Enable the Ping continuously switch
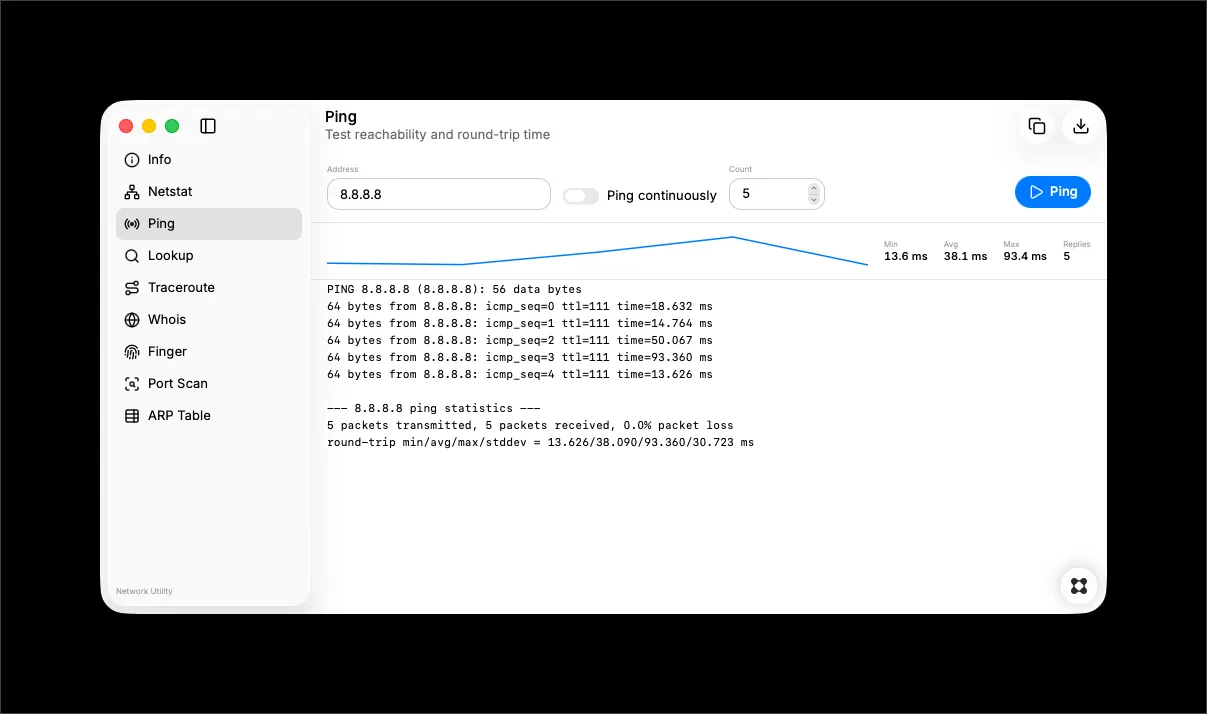The height and width of the screenshot is (714, 1207). click(581, 196)
